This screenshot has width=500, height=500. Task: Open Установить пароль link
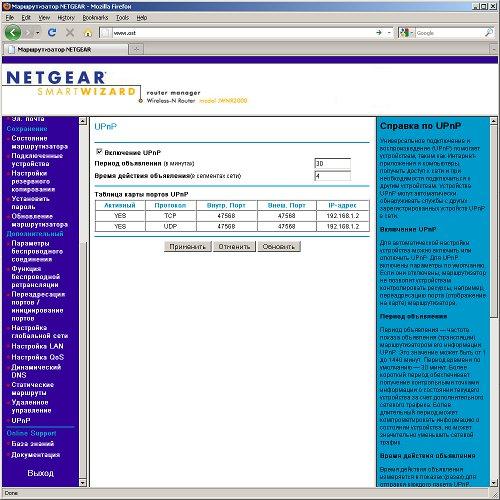(x=30, y=203)
